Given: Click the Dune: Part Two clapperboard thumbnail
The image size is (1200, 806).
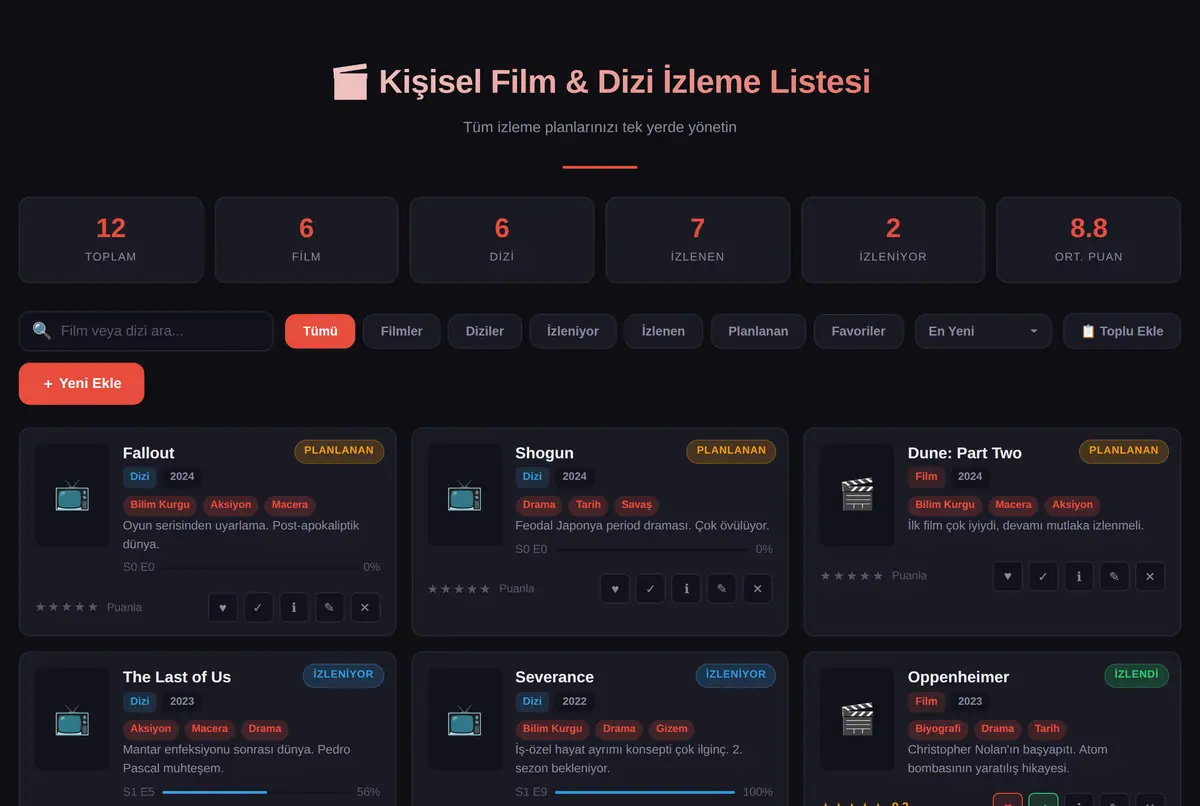Looking at the screenshot, I should [857, 495].
